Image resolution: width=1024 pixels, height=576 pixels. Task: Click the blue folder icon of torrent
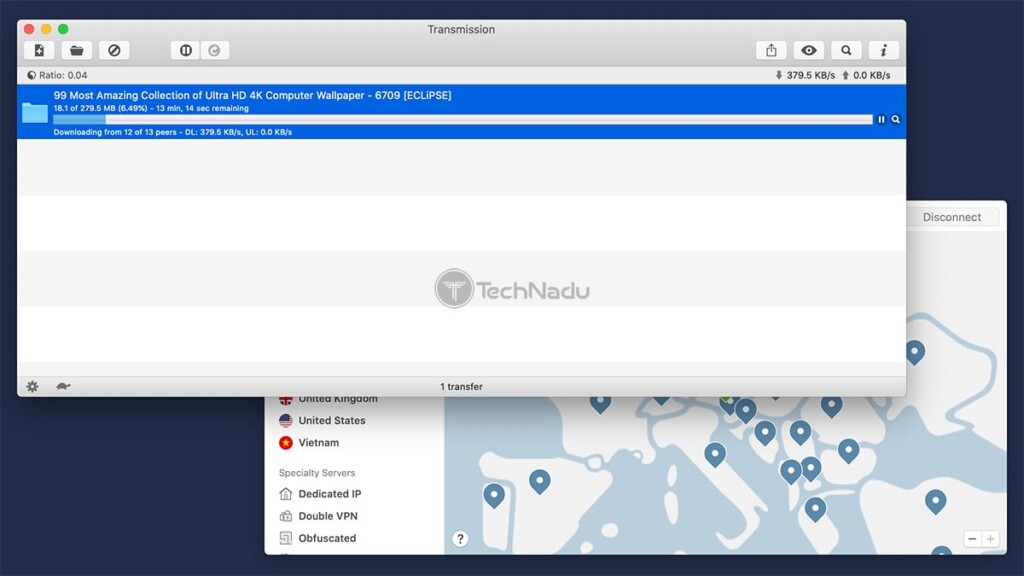pyautogui.click(x=35, y=112)
